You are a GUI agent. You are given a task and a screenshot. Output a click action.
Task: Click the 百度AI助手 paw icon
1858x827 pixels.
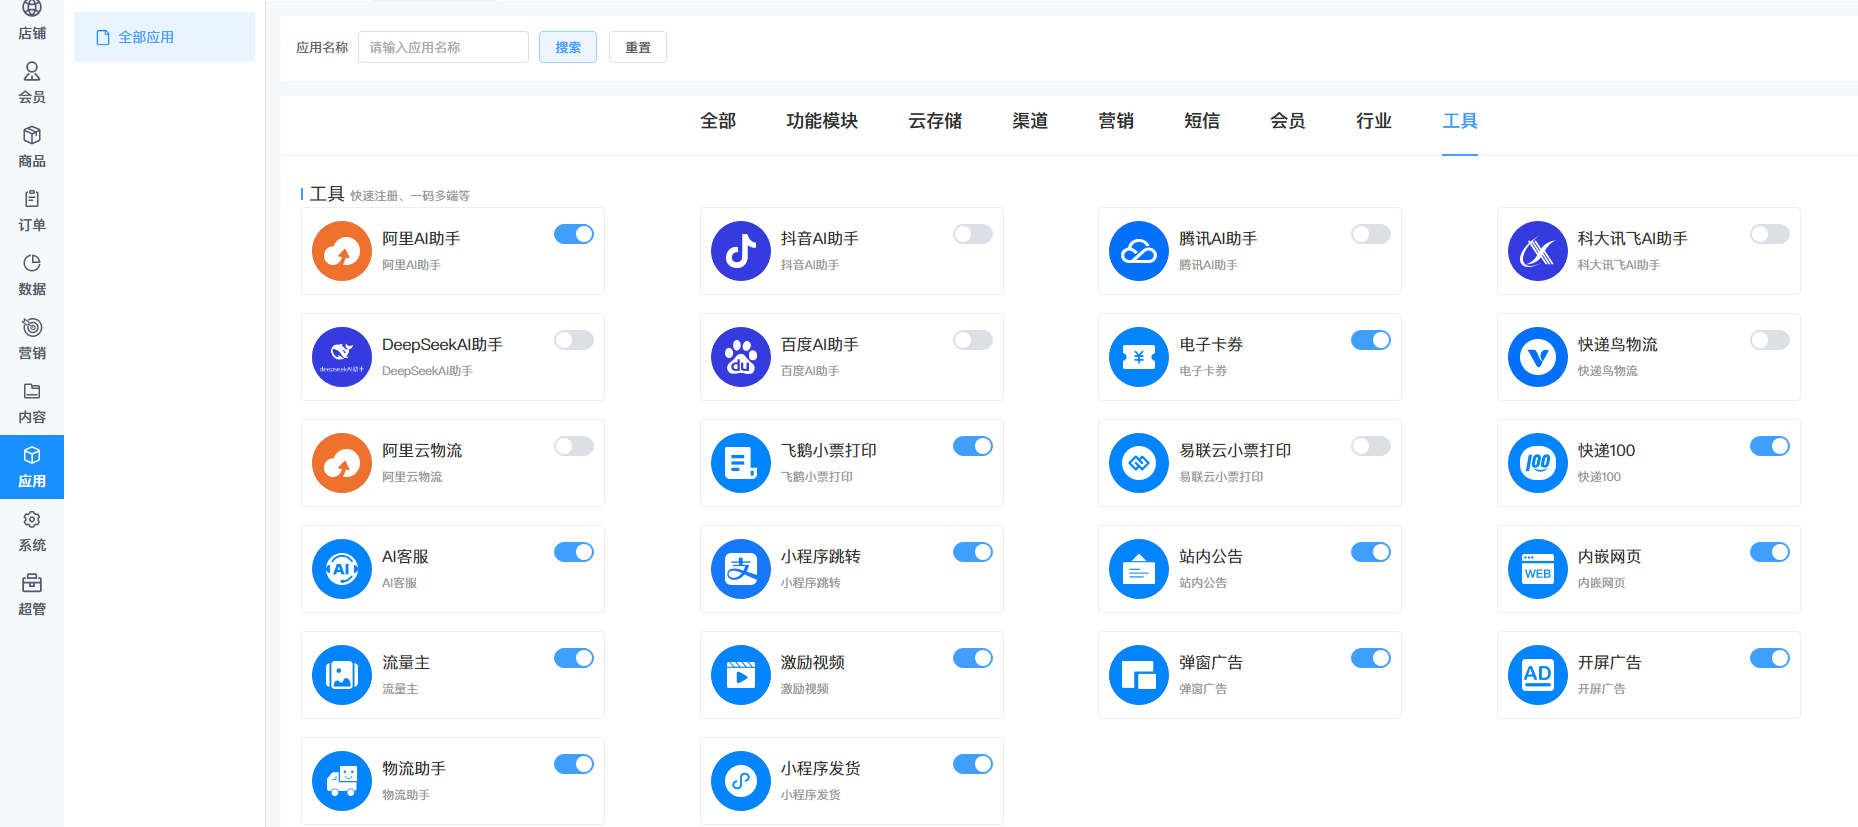741,357
